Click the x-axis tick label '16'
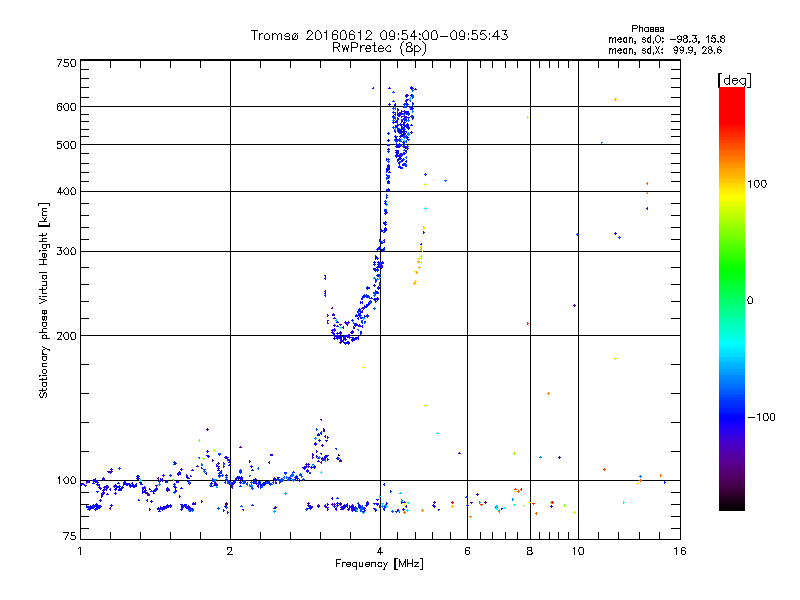The image size is (800, 600). [680, 551]
